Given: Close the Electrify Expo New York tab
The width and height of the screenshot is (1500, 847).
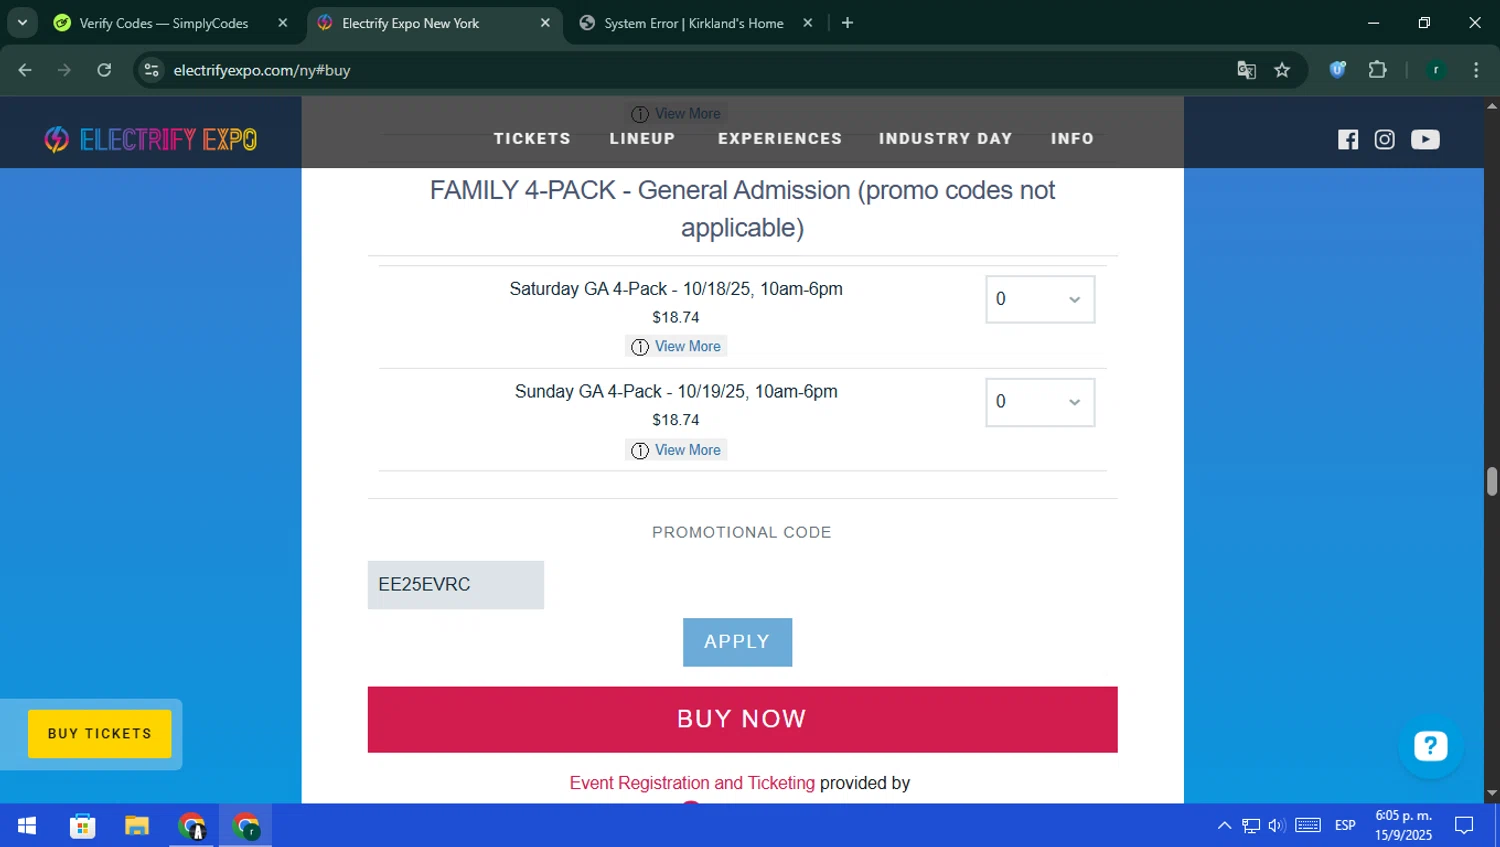Looking at the screenshot, I should 545,23.
